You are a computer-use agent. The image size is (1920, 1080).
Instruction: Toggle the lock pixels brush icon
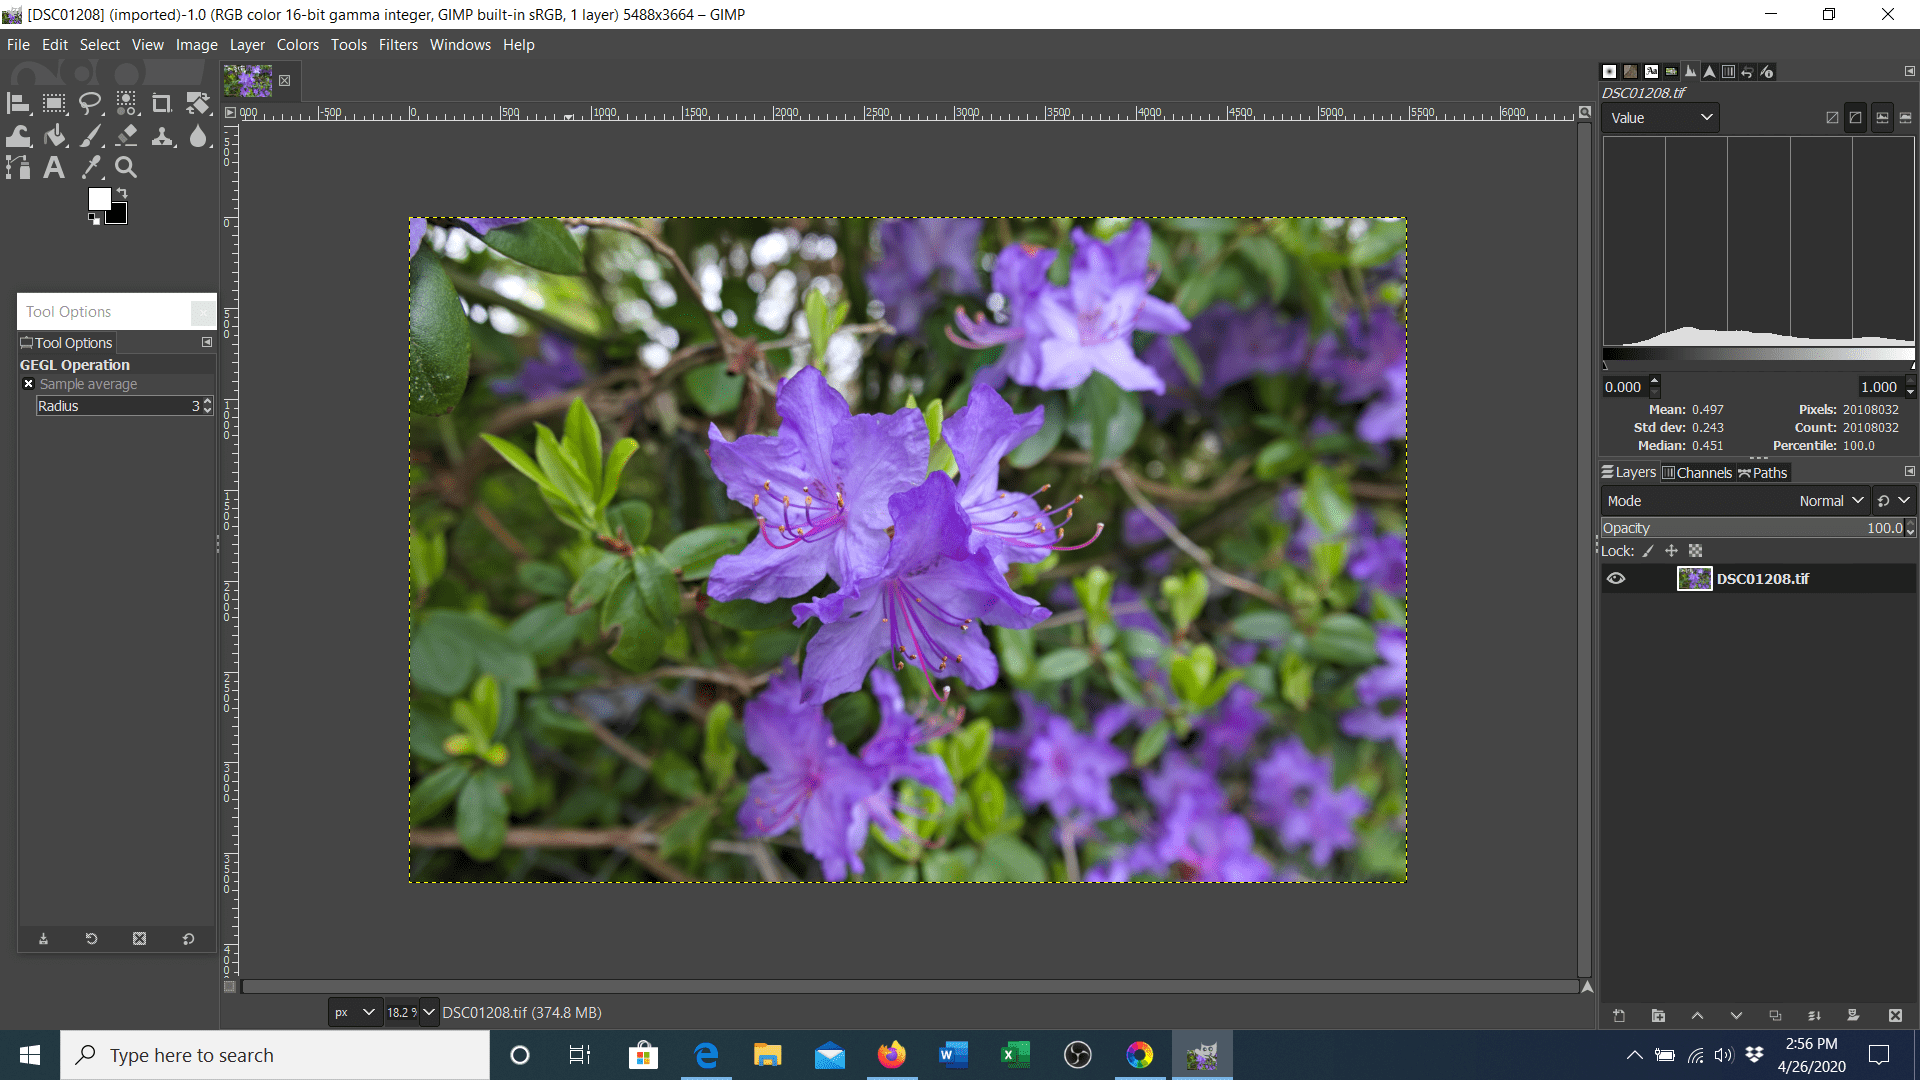click(1648, 551)
